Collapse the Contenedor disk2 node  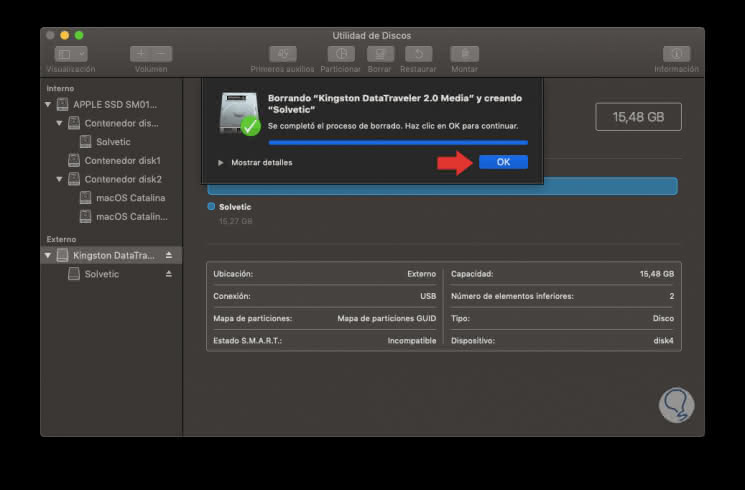[x=60, y=179]
